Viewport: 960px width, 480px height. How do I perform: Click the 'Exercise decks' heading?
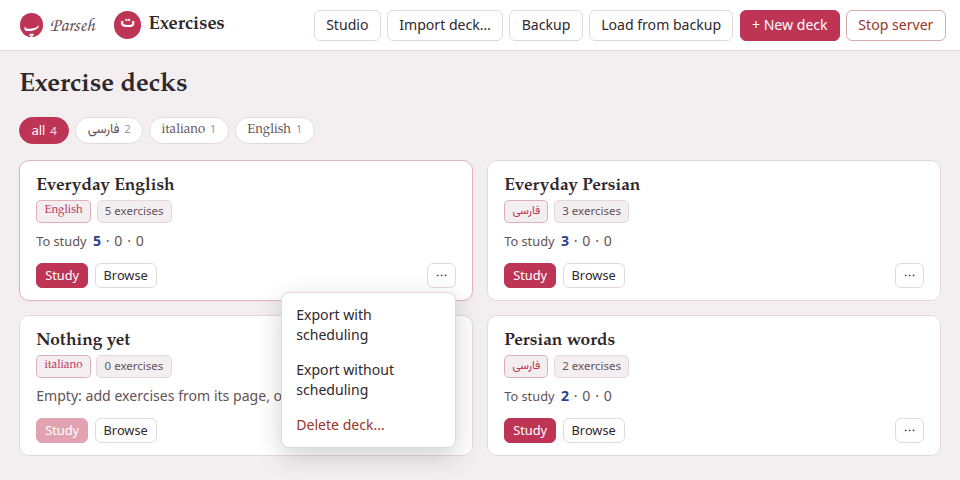[103, 83]
